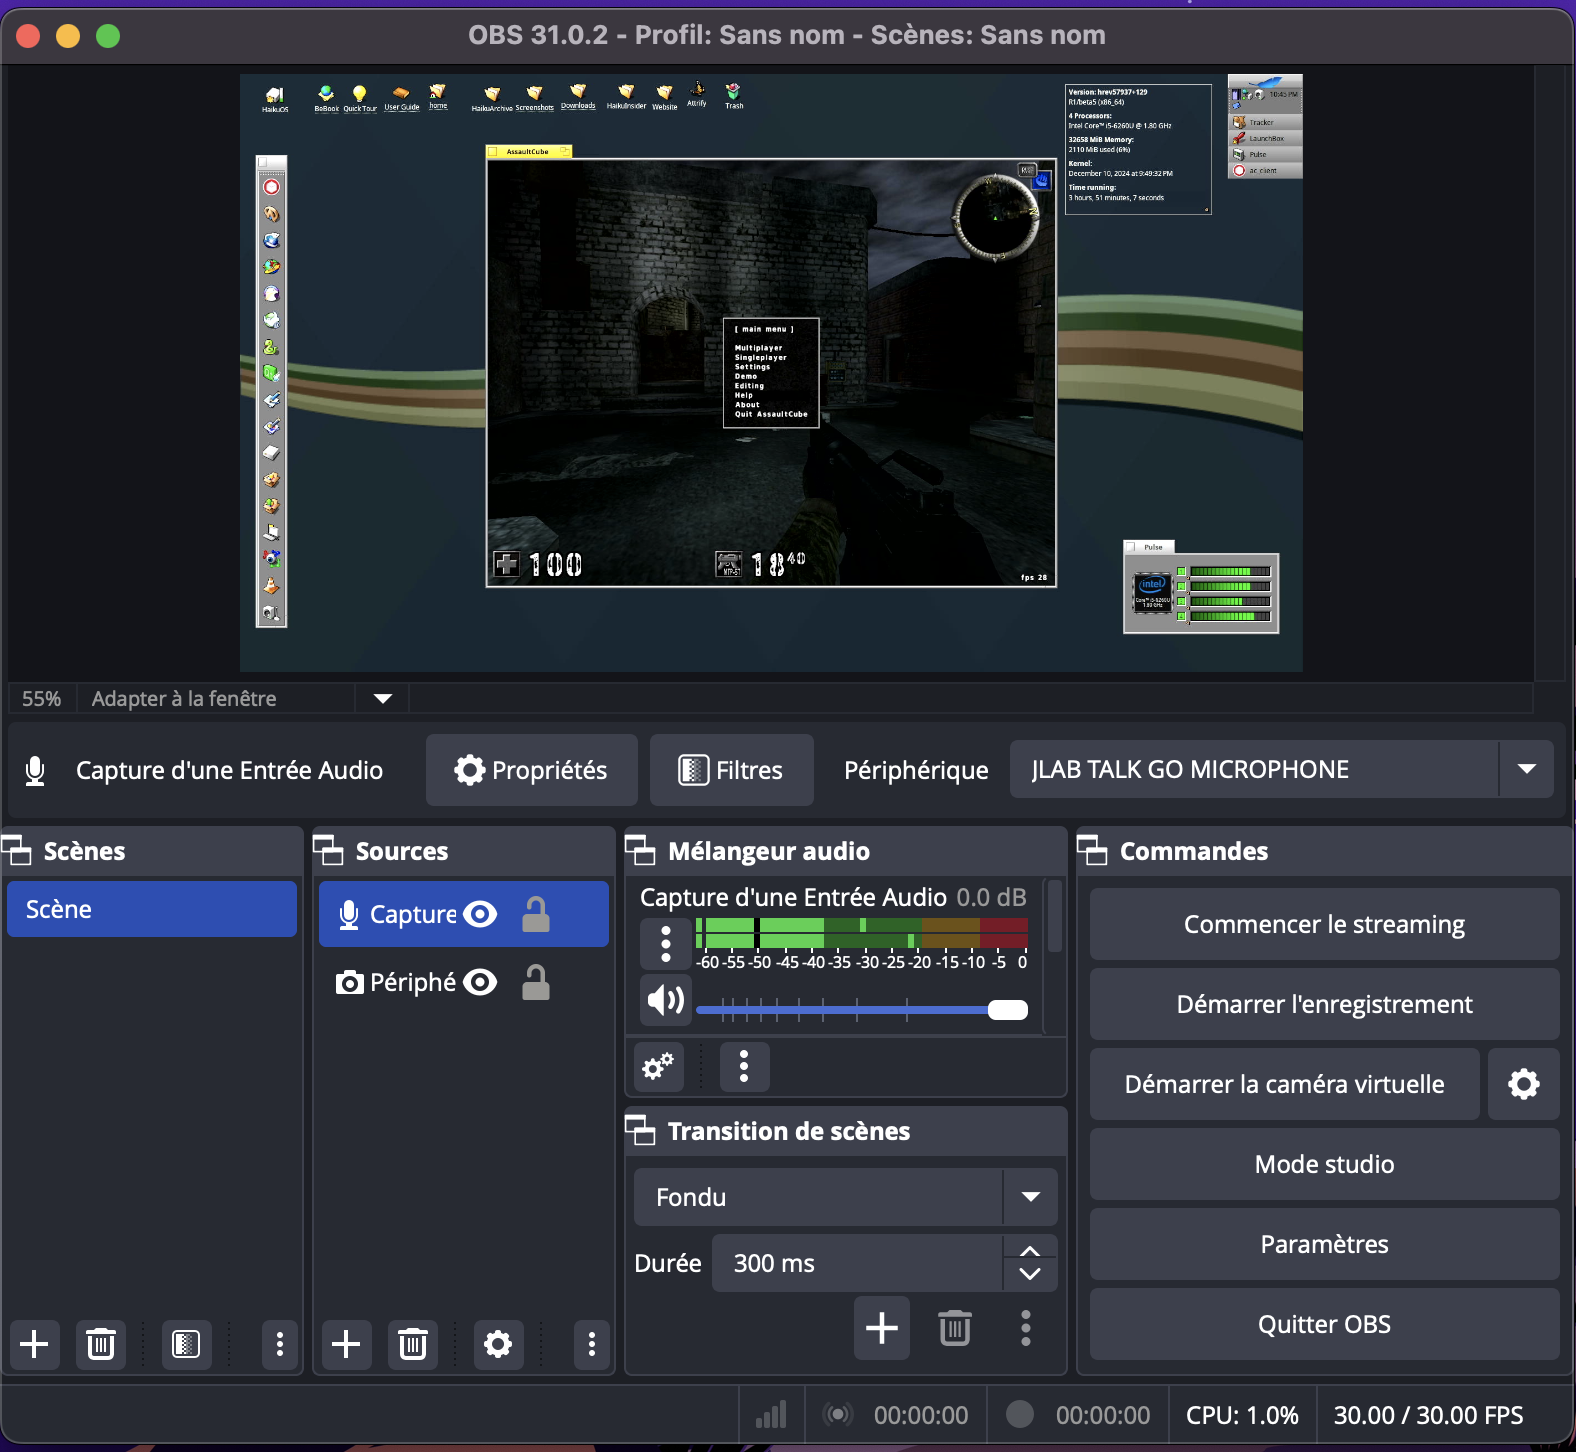
Task: Click the 55% zoom label
Action: pyautogui.click(x=42, y=698)
